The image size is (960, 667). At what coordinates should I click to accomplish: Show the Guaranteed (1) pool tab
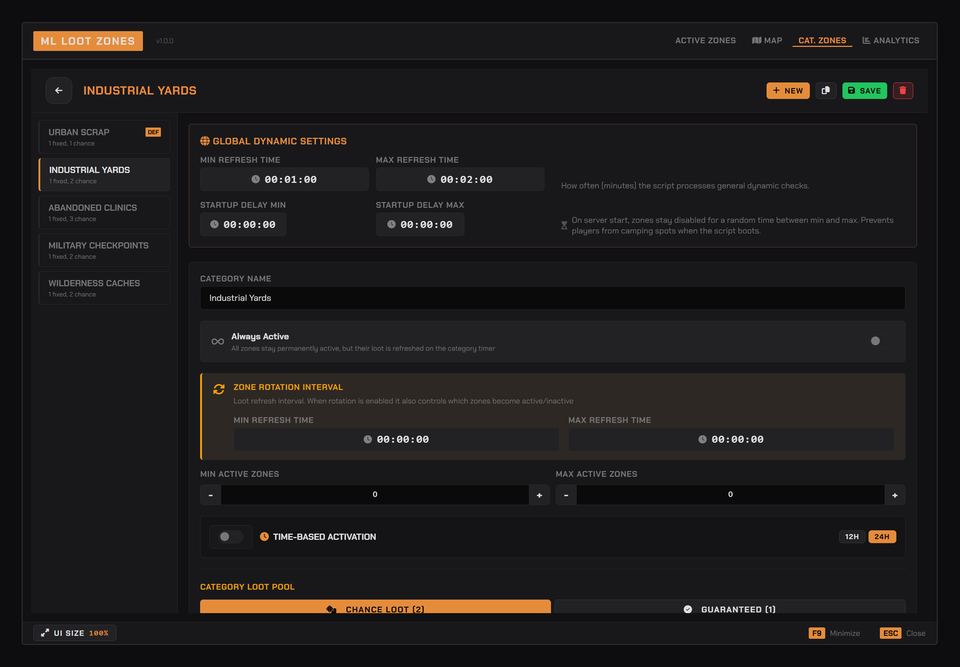click(x=729, y=608)
